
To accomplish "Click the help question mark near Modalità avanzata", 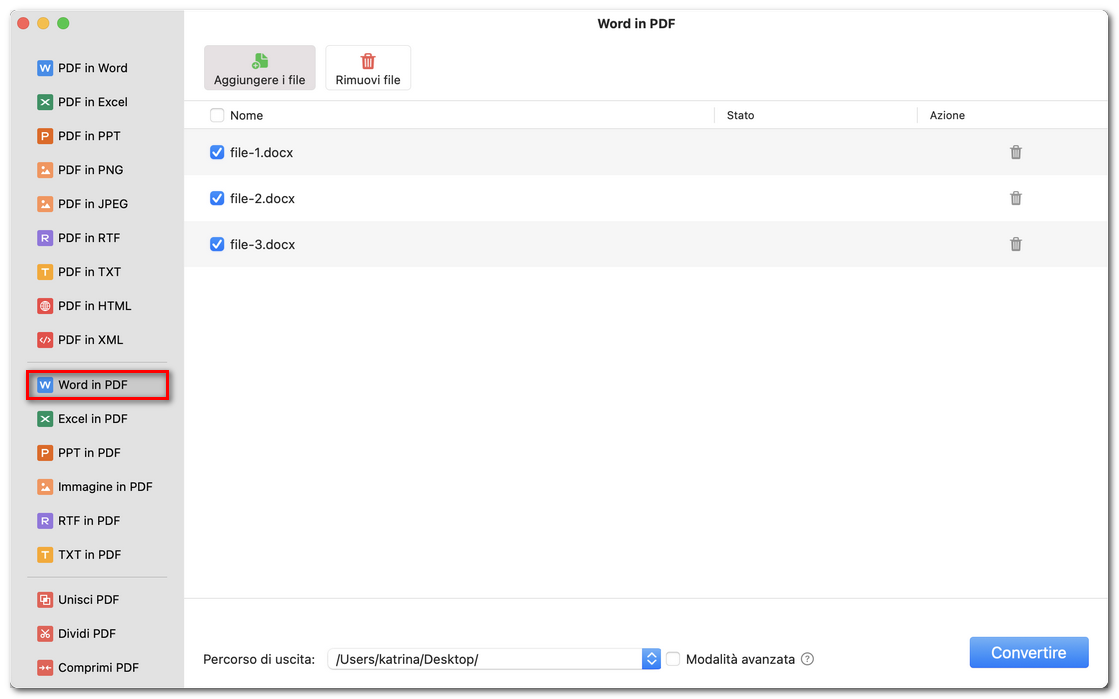I will pyautogui.click(x=808, y=658).
